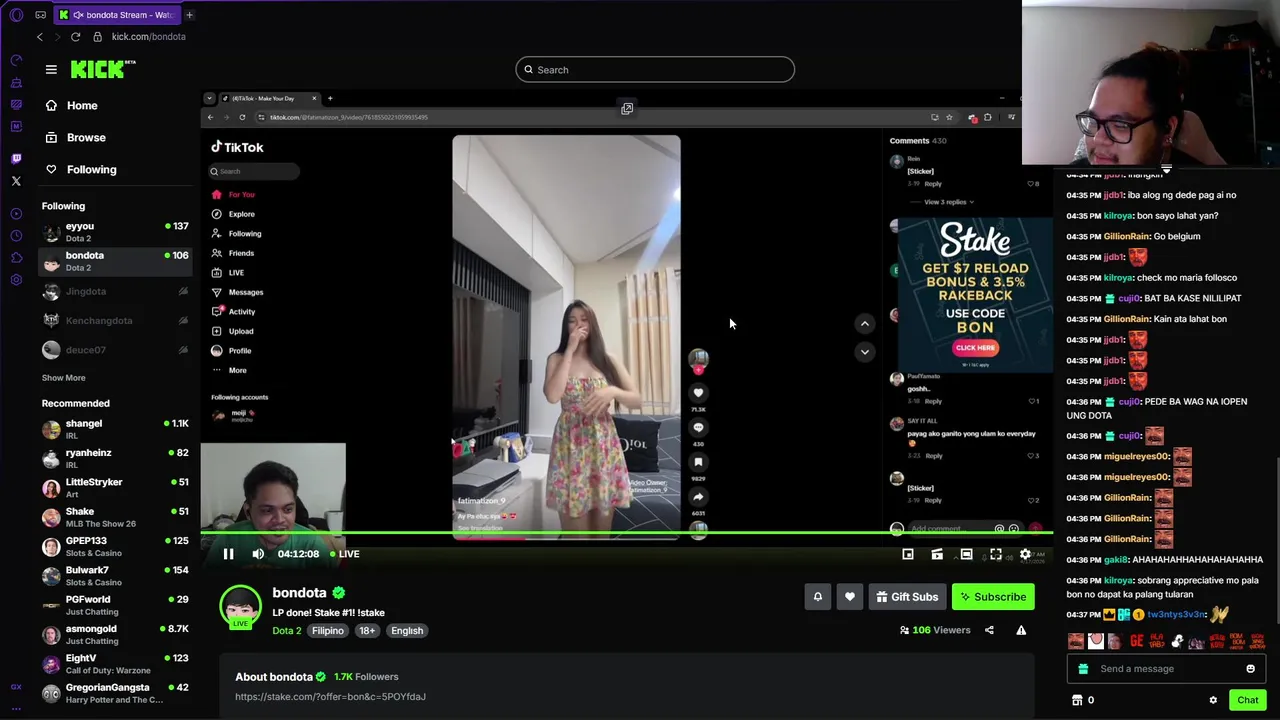
Task: Open the Opera main menu icon
Action: (16, 15)
